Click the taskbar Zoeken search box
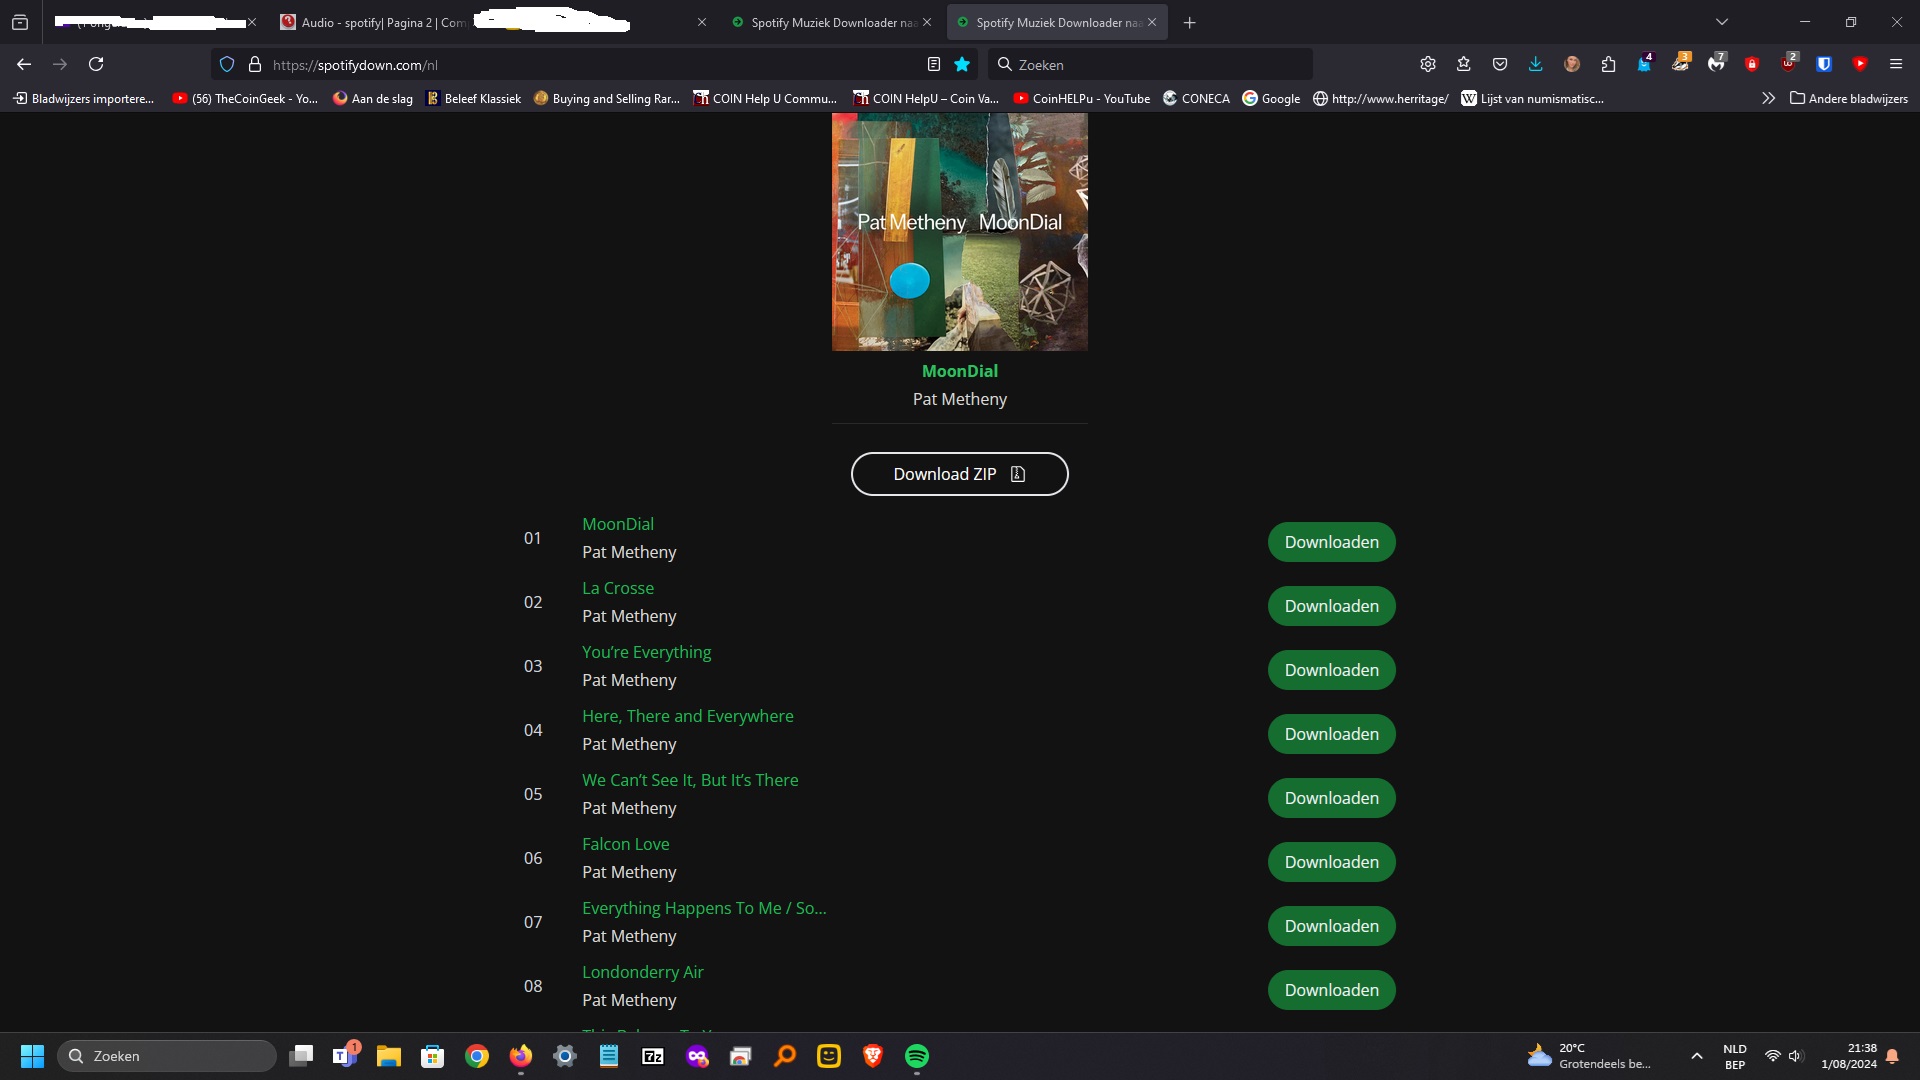The image size is (1920, 1080). (167, 1056)
